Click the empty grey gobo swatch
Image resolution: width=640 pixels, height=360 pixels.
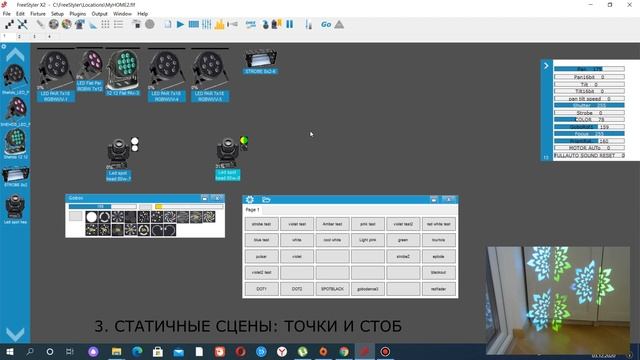click(x=76, y=216)
